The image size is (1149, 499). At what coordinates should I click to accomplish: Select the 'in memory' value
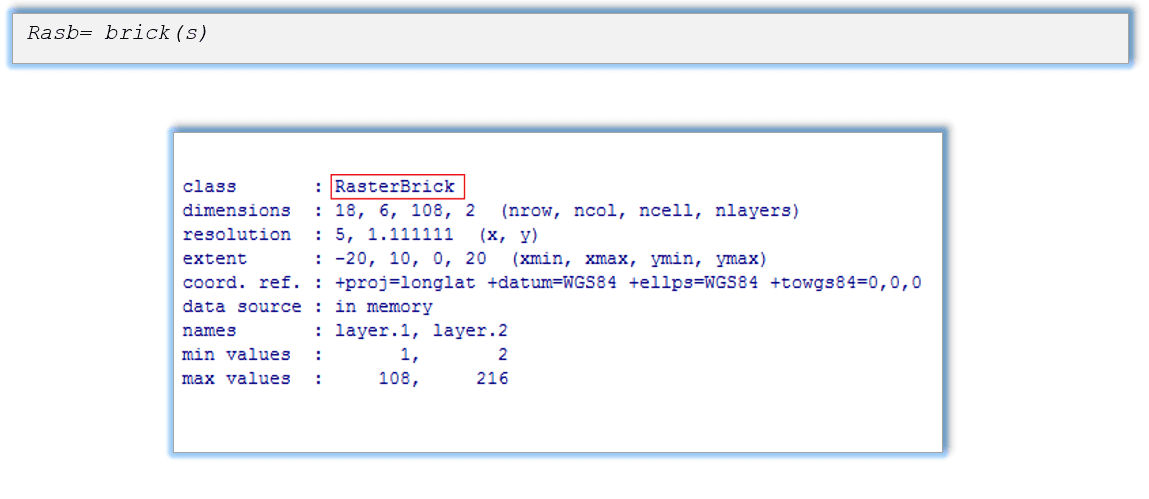[383, 306]
